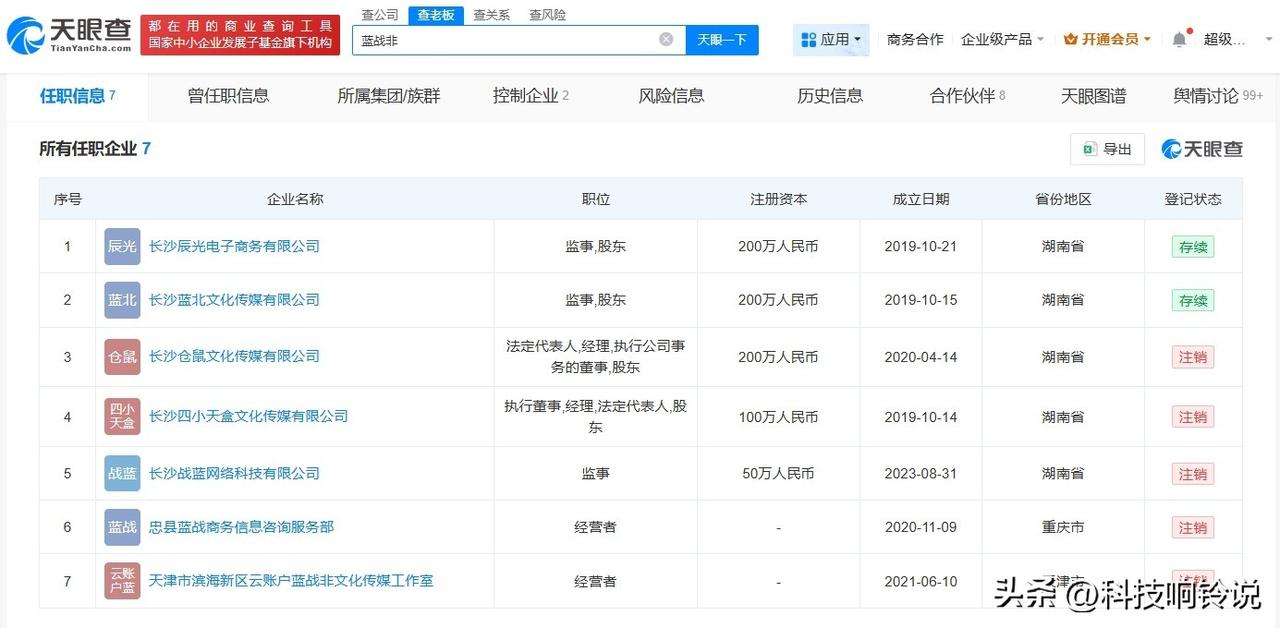
Task: Click the red banner 都在用的商业查询工具
Action: pos(240,35)
